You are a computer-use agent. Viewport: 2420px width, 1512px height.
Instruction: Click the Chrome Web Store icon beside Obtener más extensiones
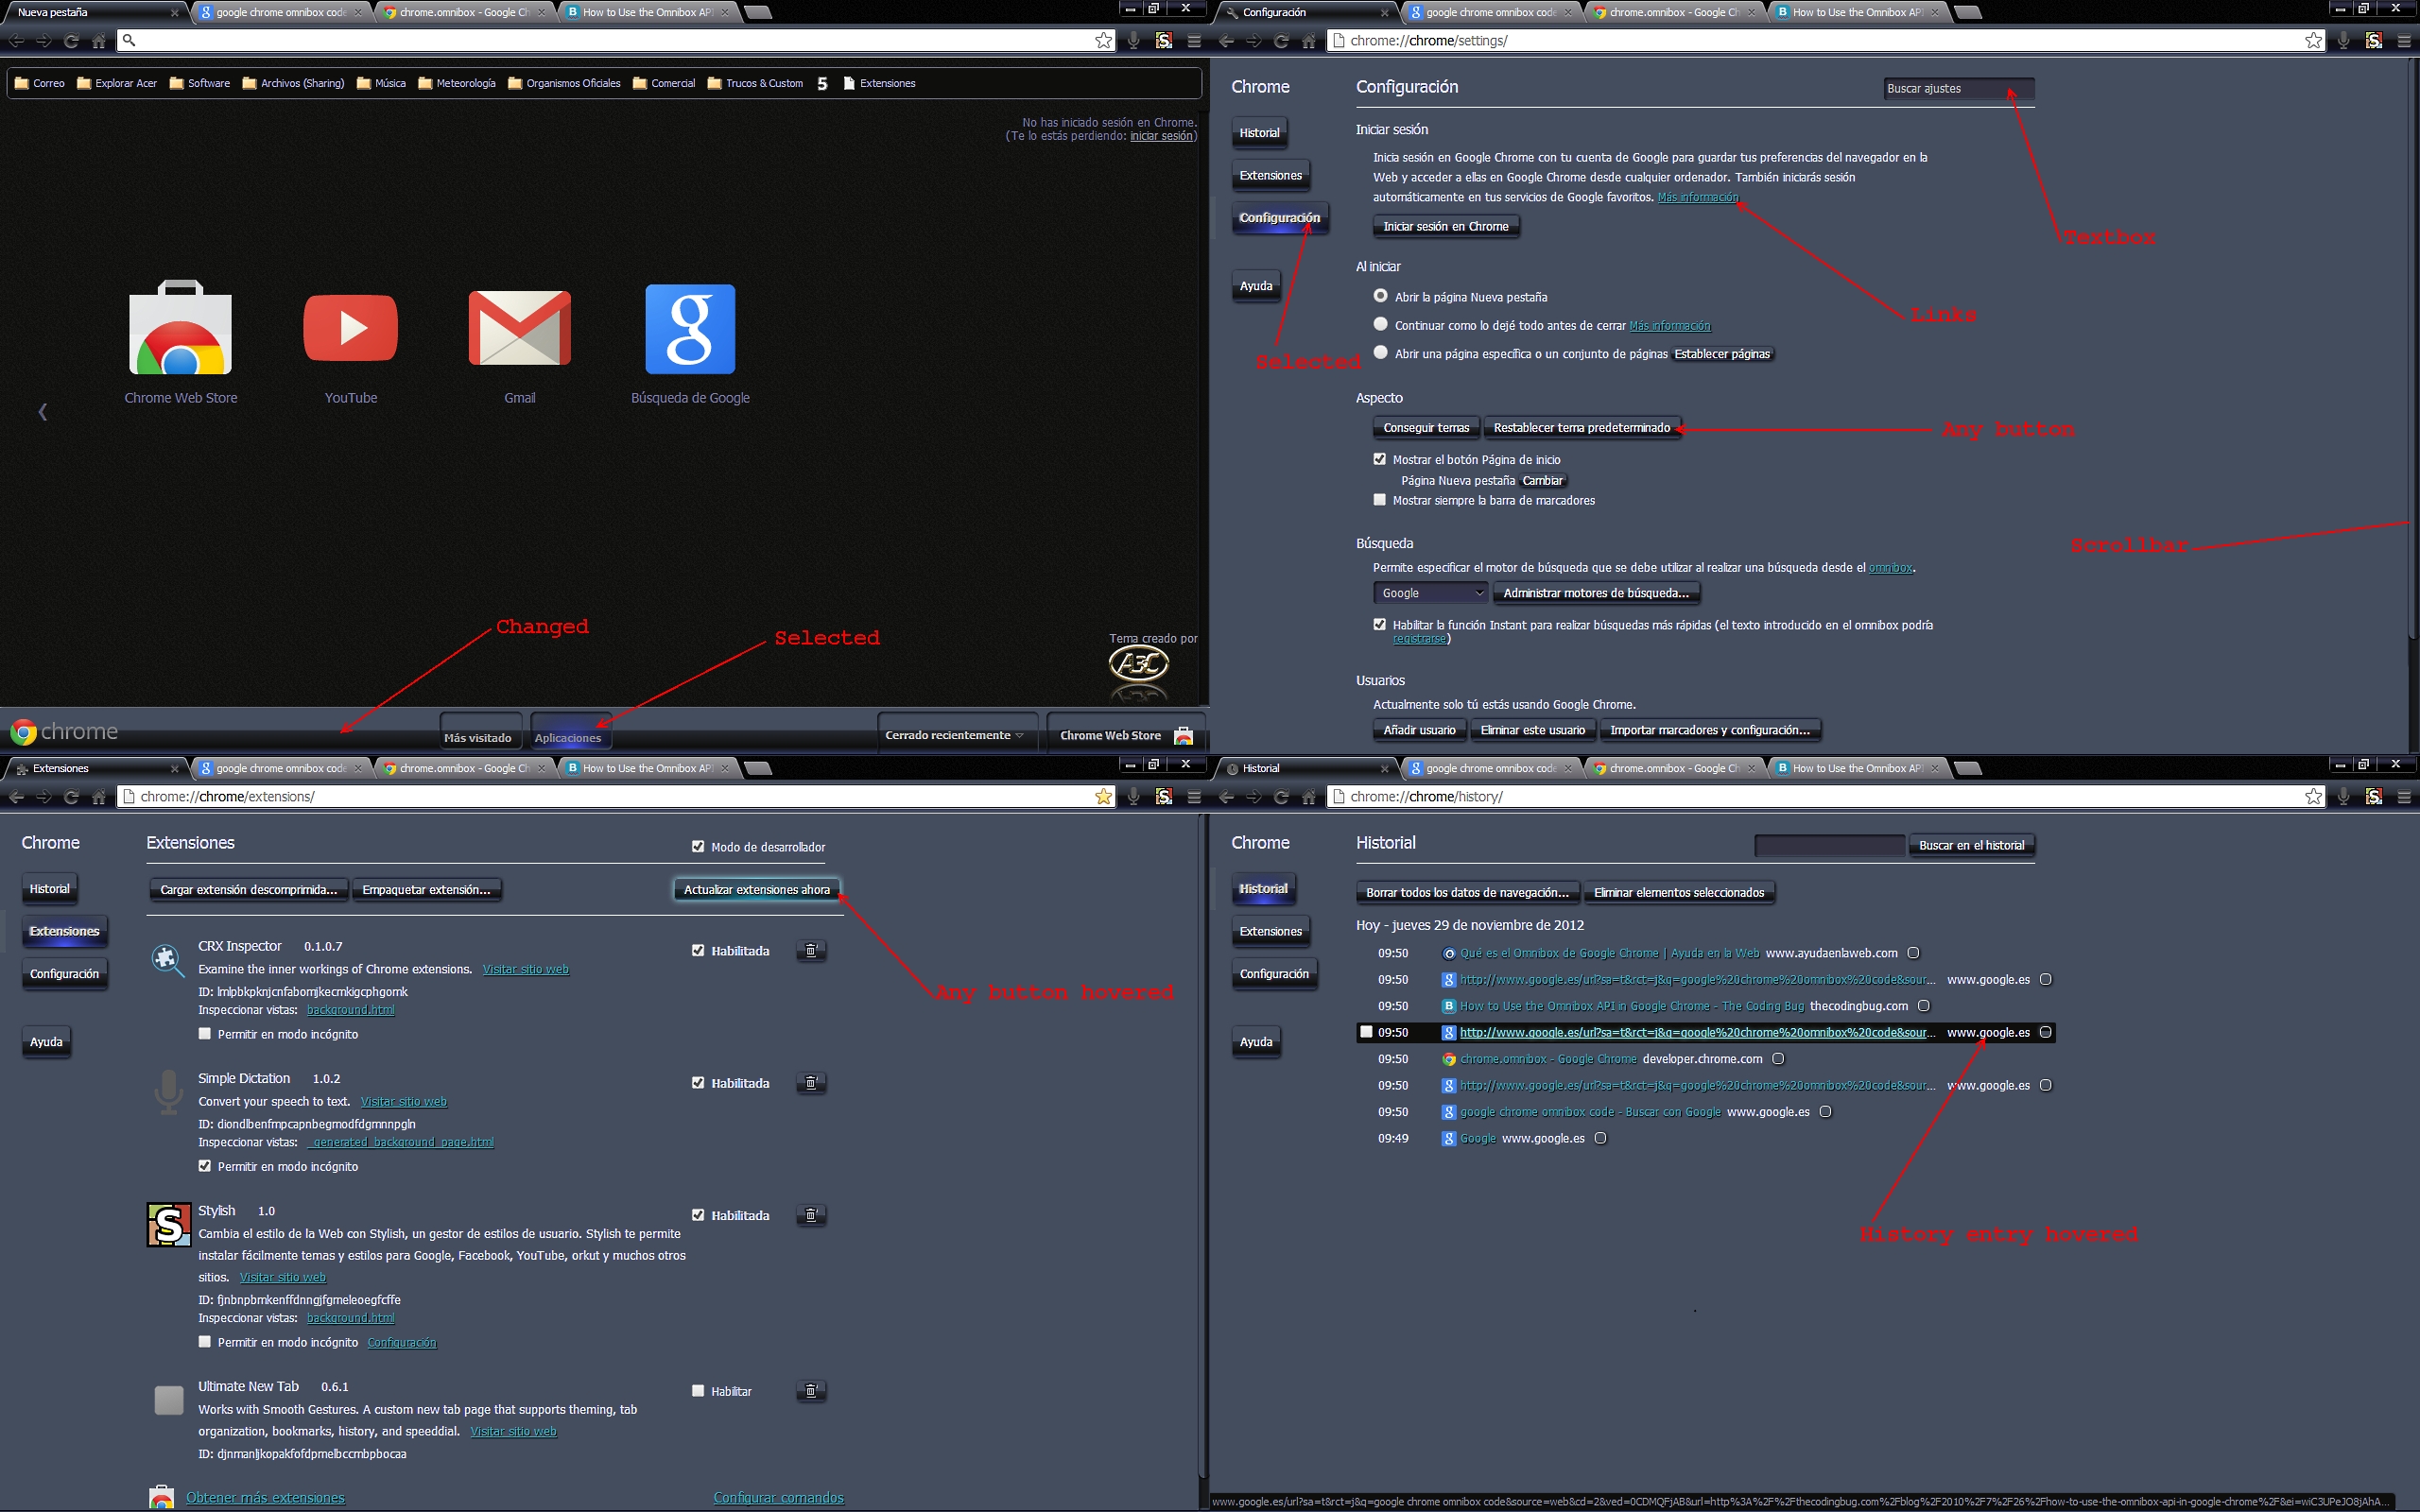point(161,1497)
